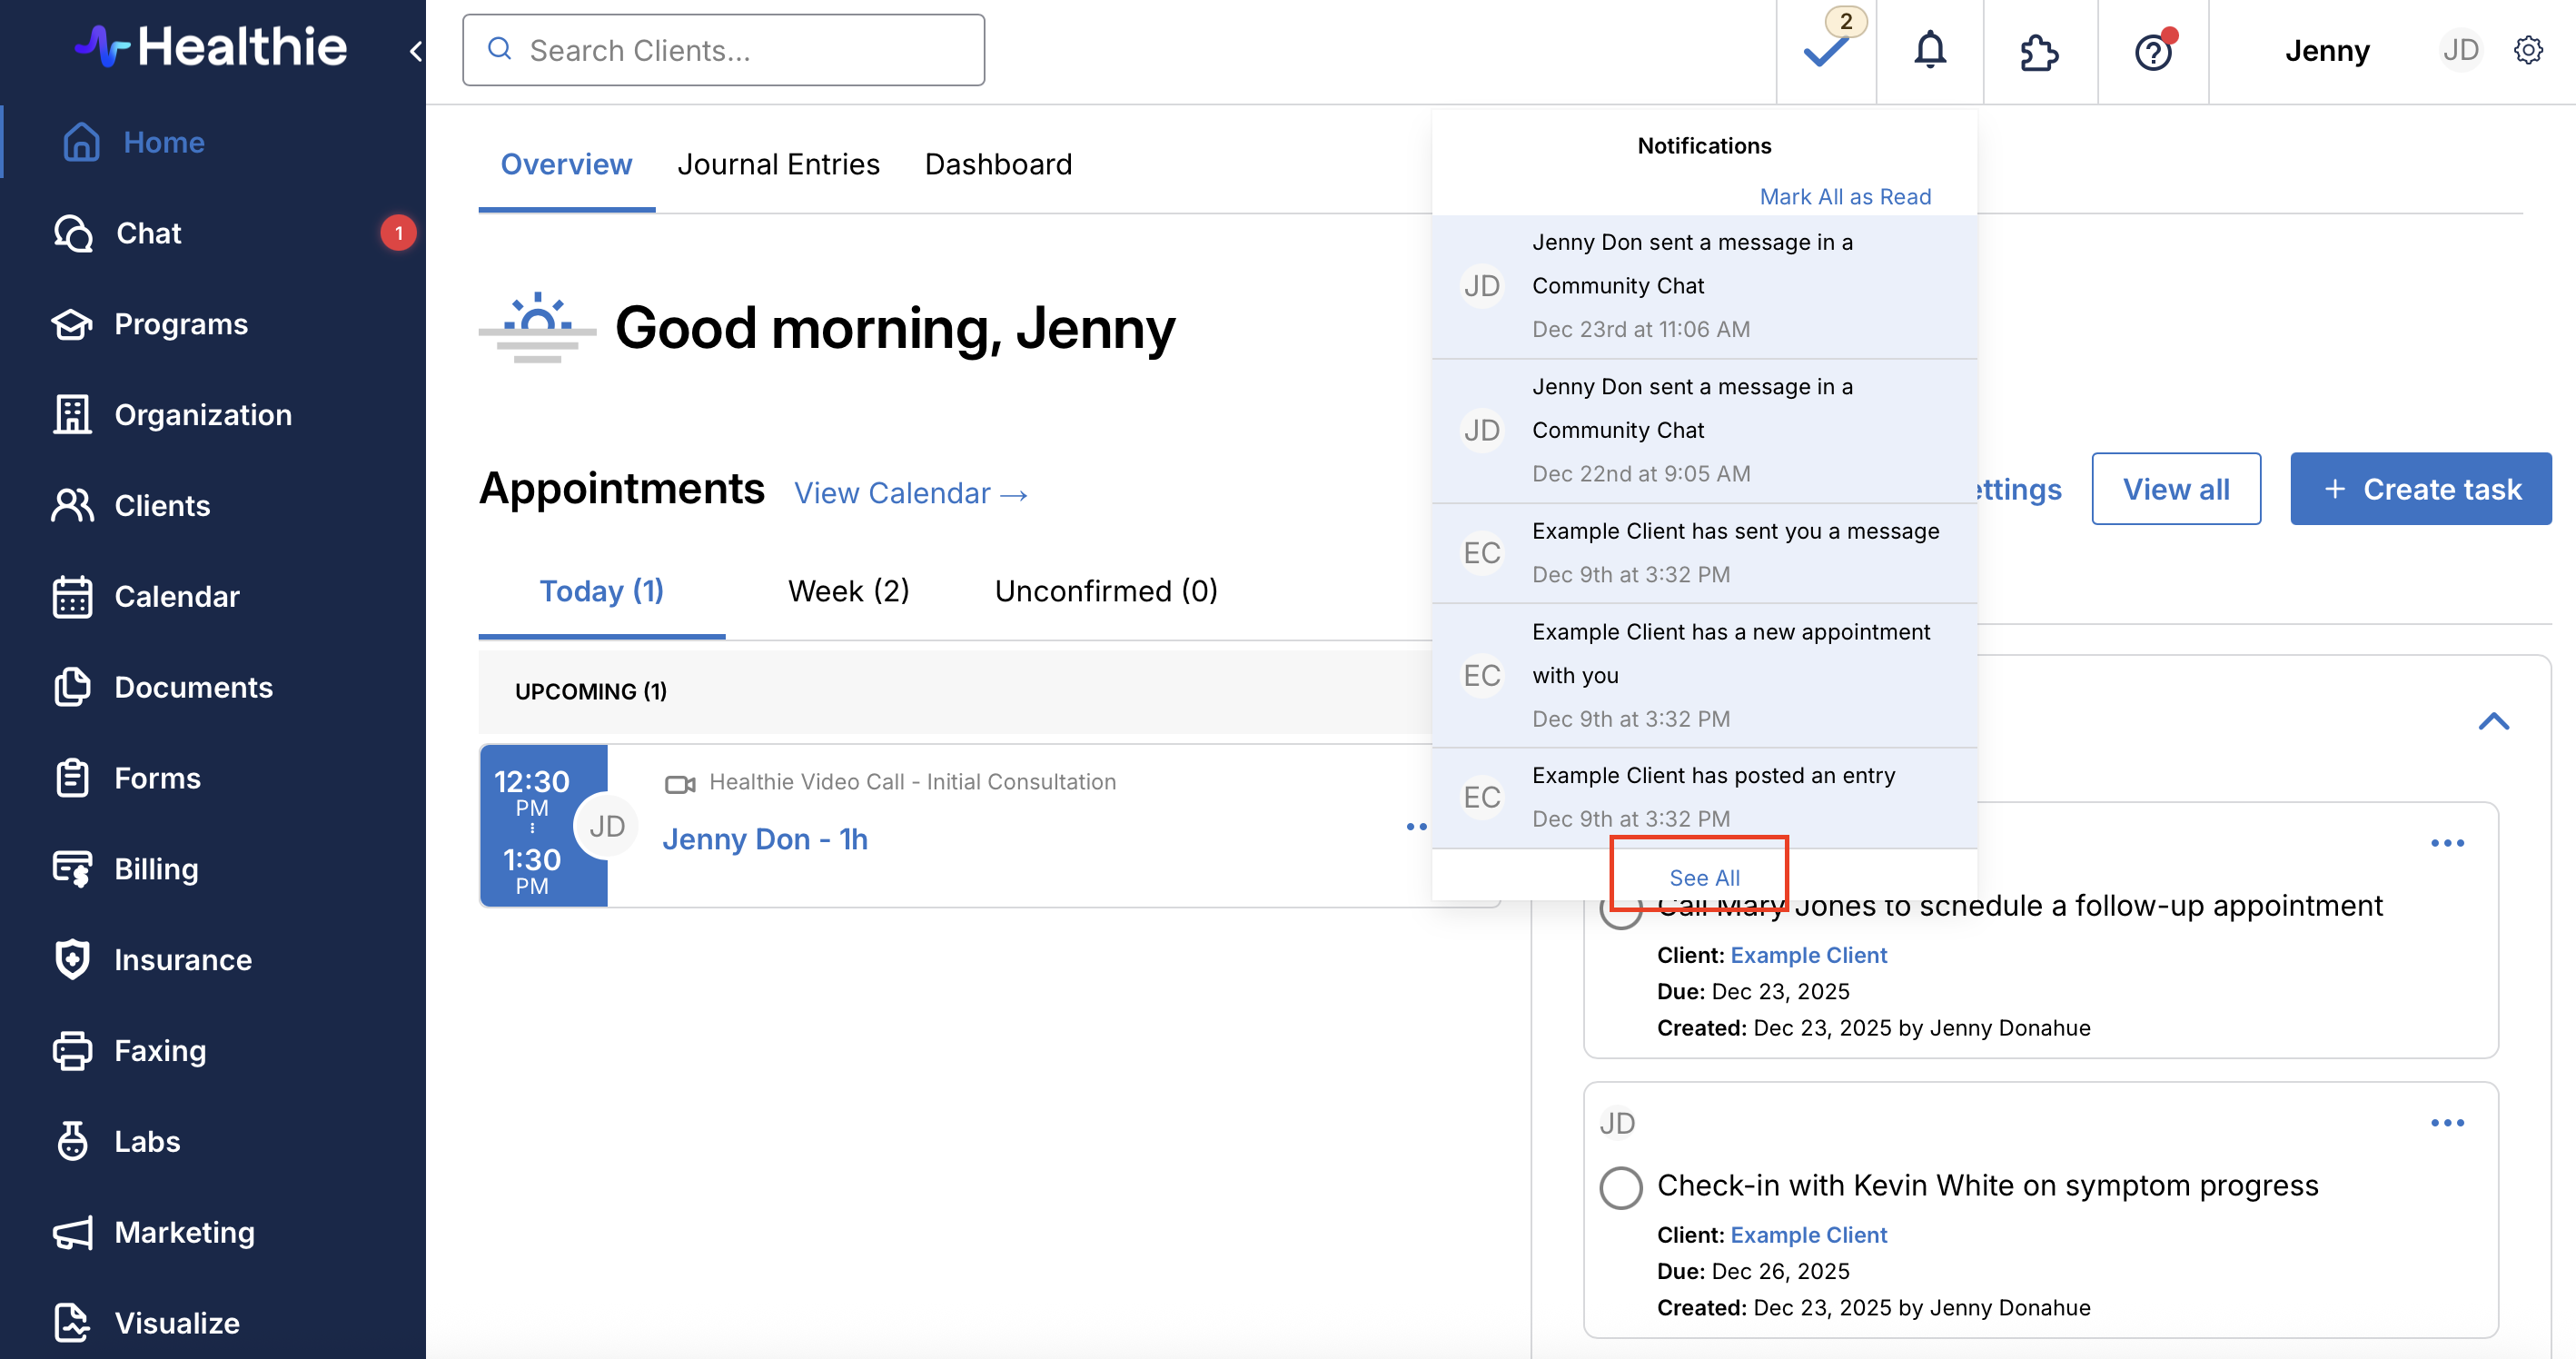Open settings gear icon in header
The image size is (2576, 1359).
(2528, 50)
